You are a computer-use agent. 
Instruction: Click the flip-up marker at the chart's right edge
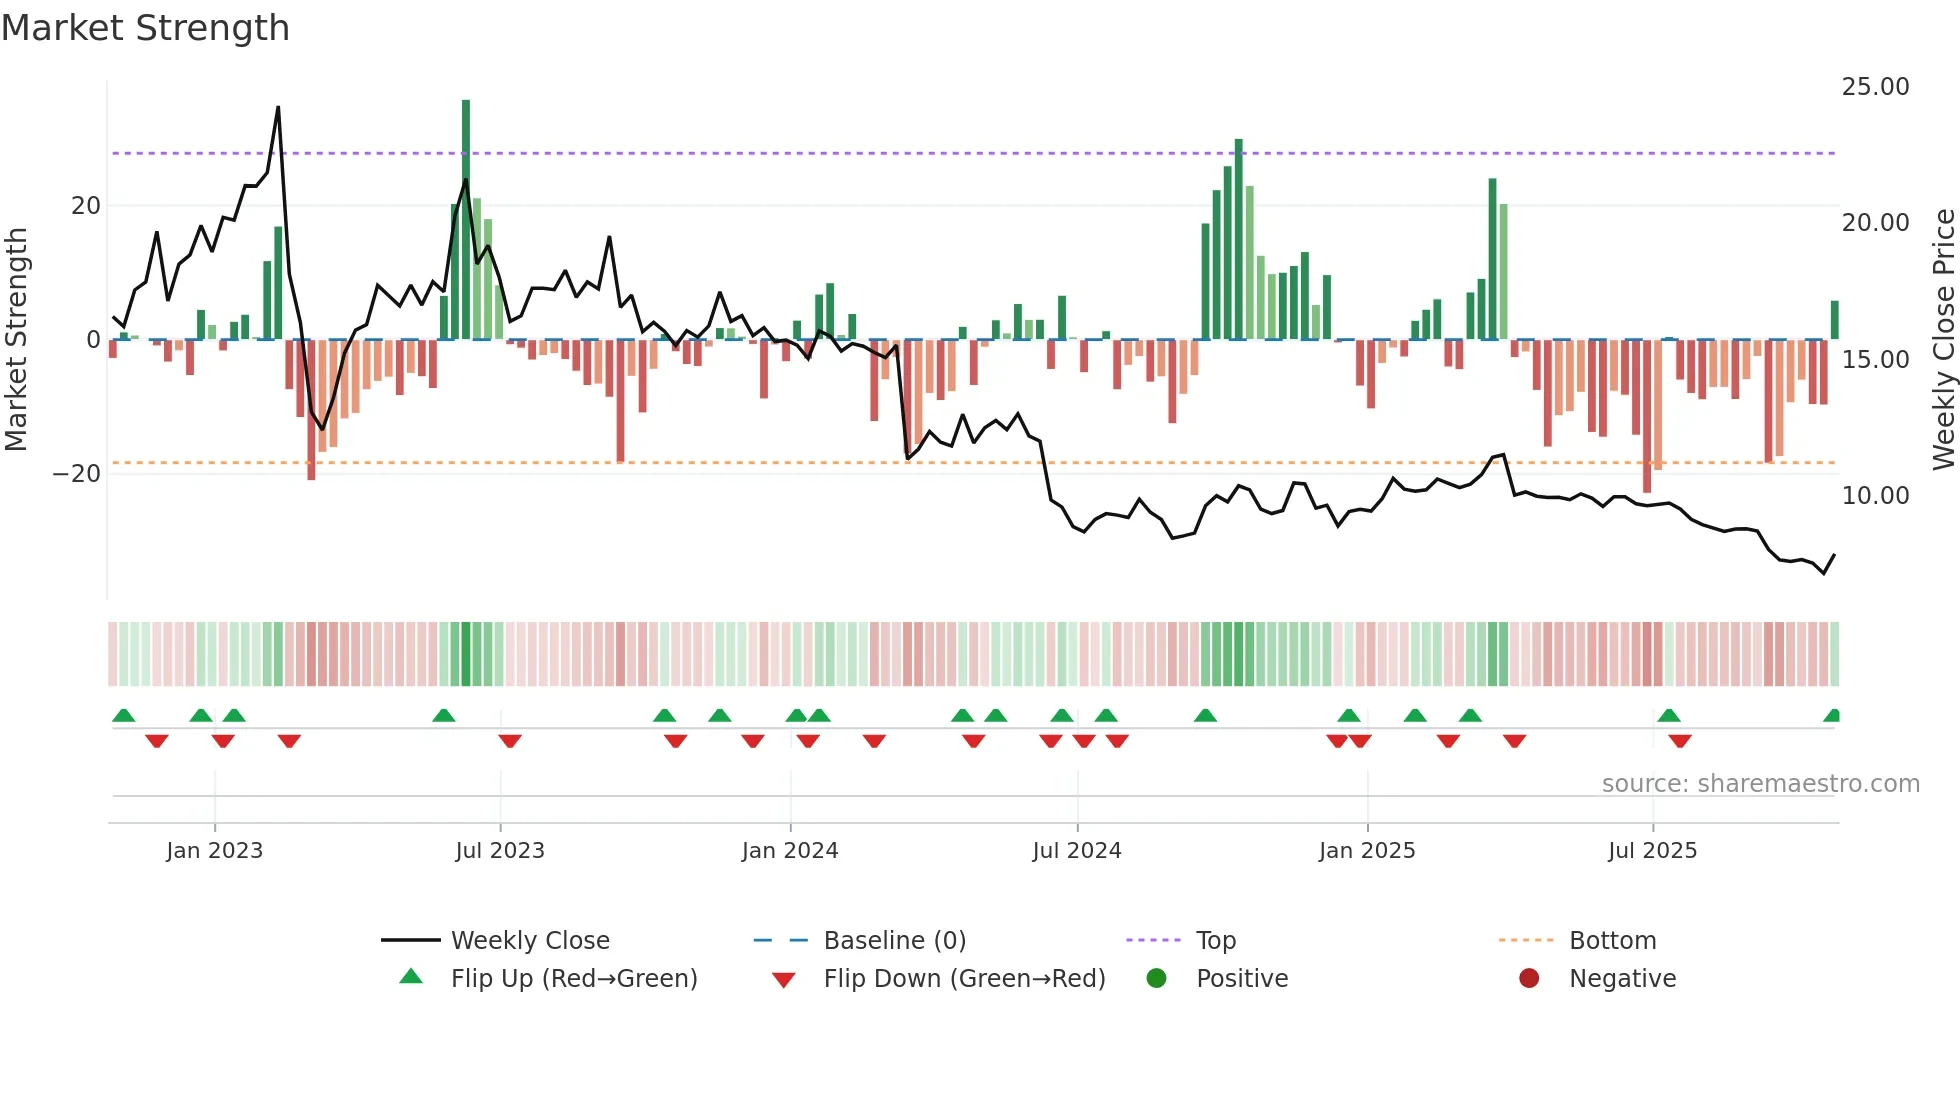[1832, 716]
